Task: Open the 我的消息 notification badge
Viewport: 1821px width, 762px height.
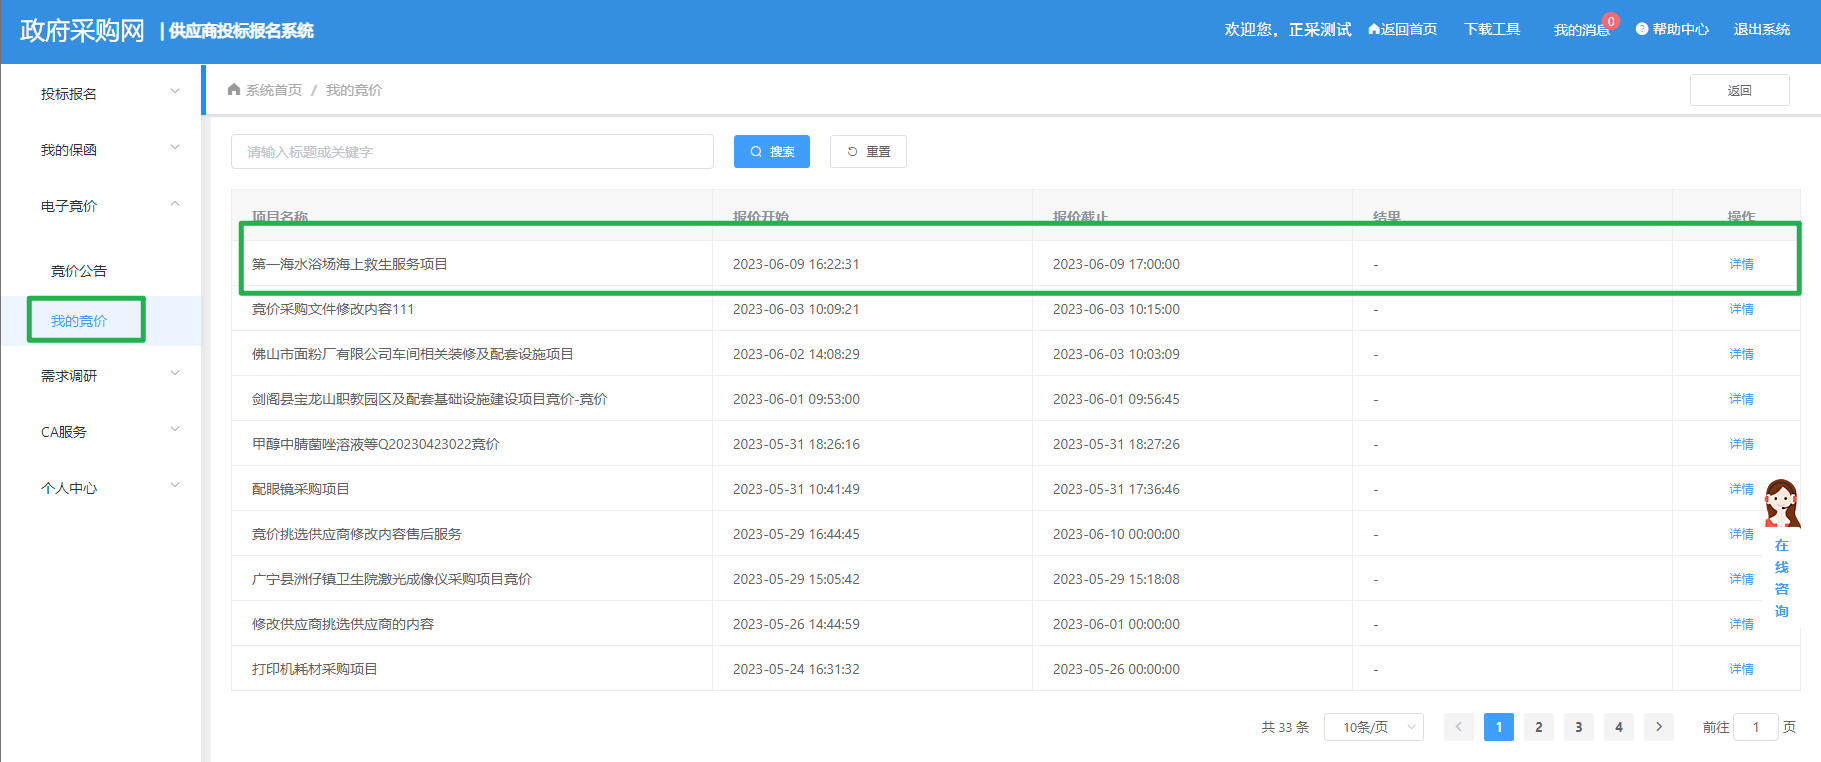Action: click(1610, 22)
